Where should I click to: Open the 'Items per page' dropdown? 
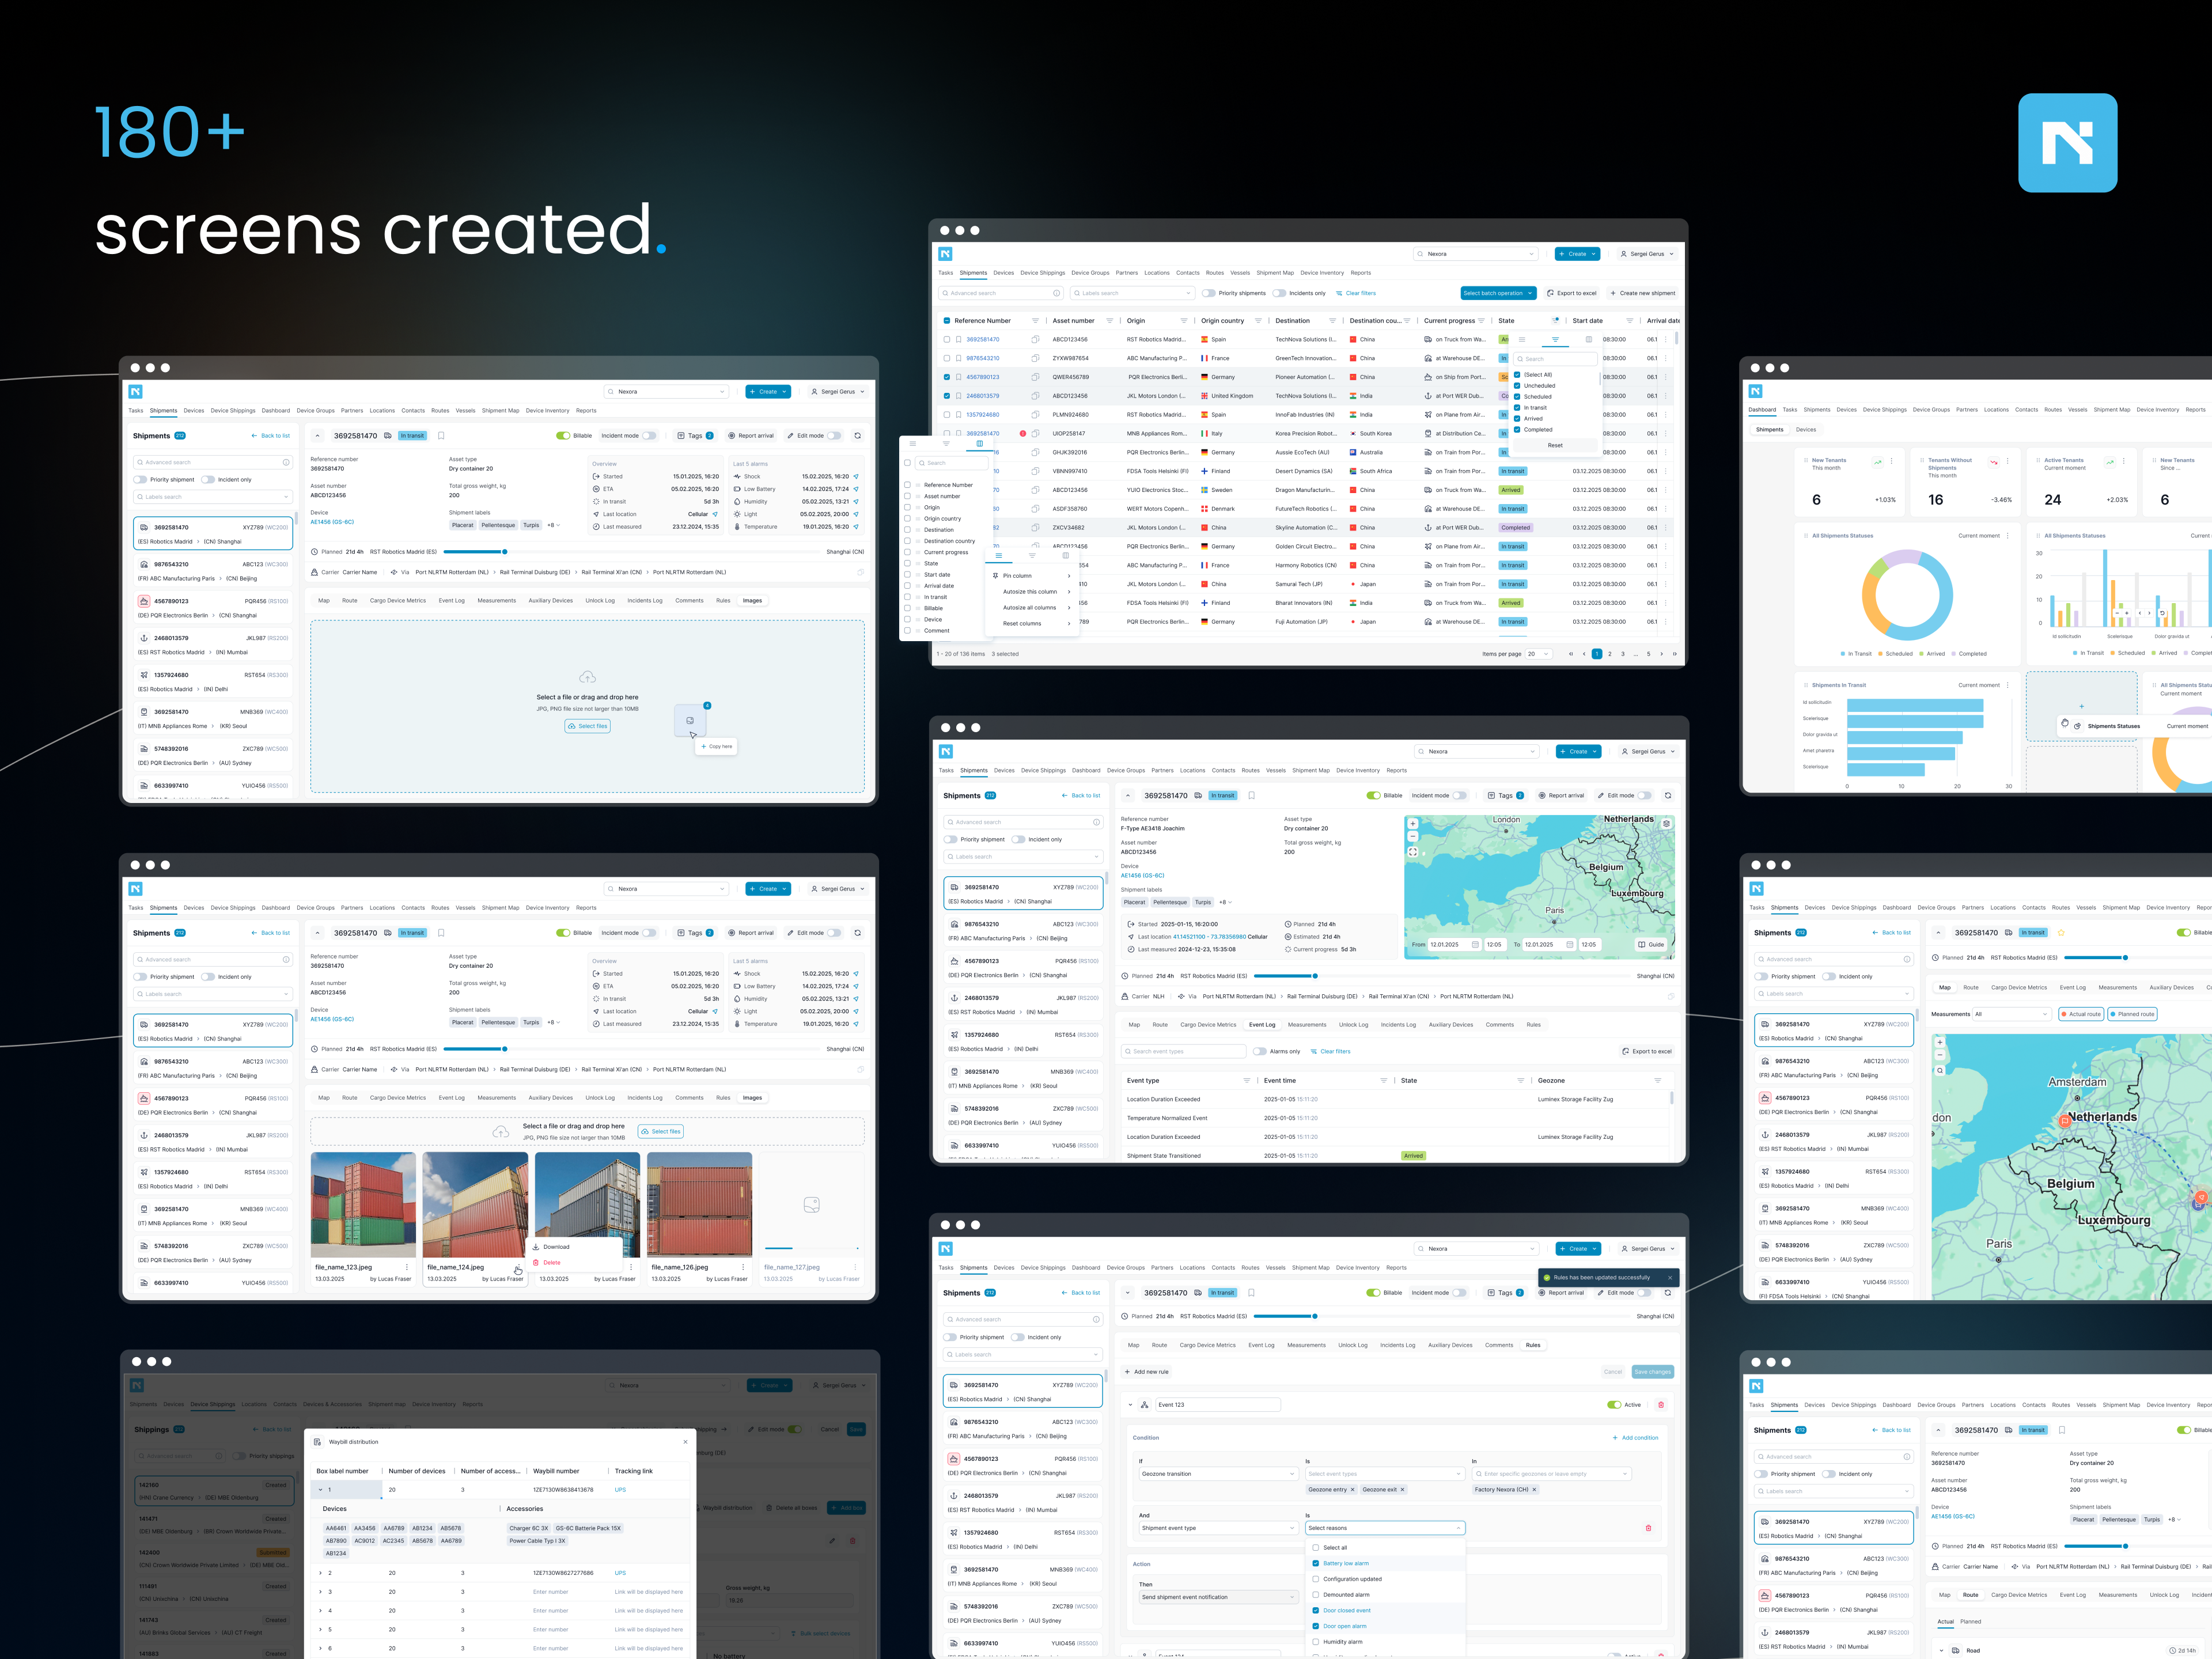coord(1538,654)
